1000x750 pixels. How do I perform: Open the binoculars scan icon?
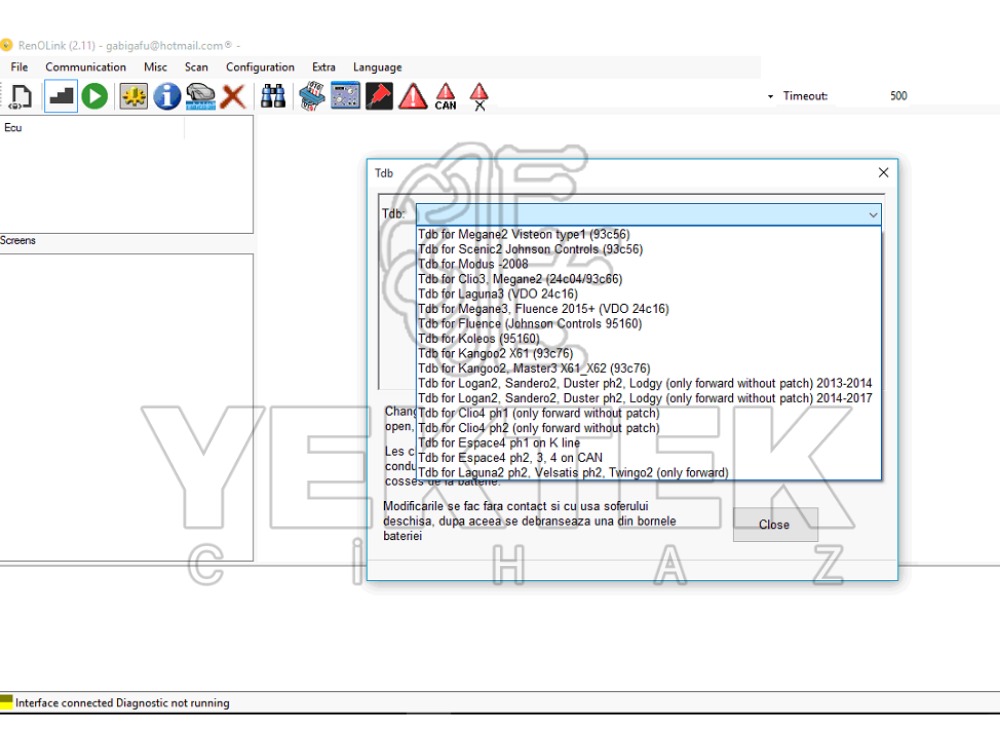(273, 96)
